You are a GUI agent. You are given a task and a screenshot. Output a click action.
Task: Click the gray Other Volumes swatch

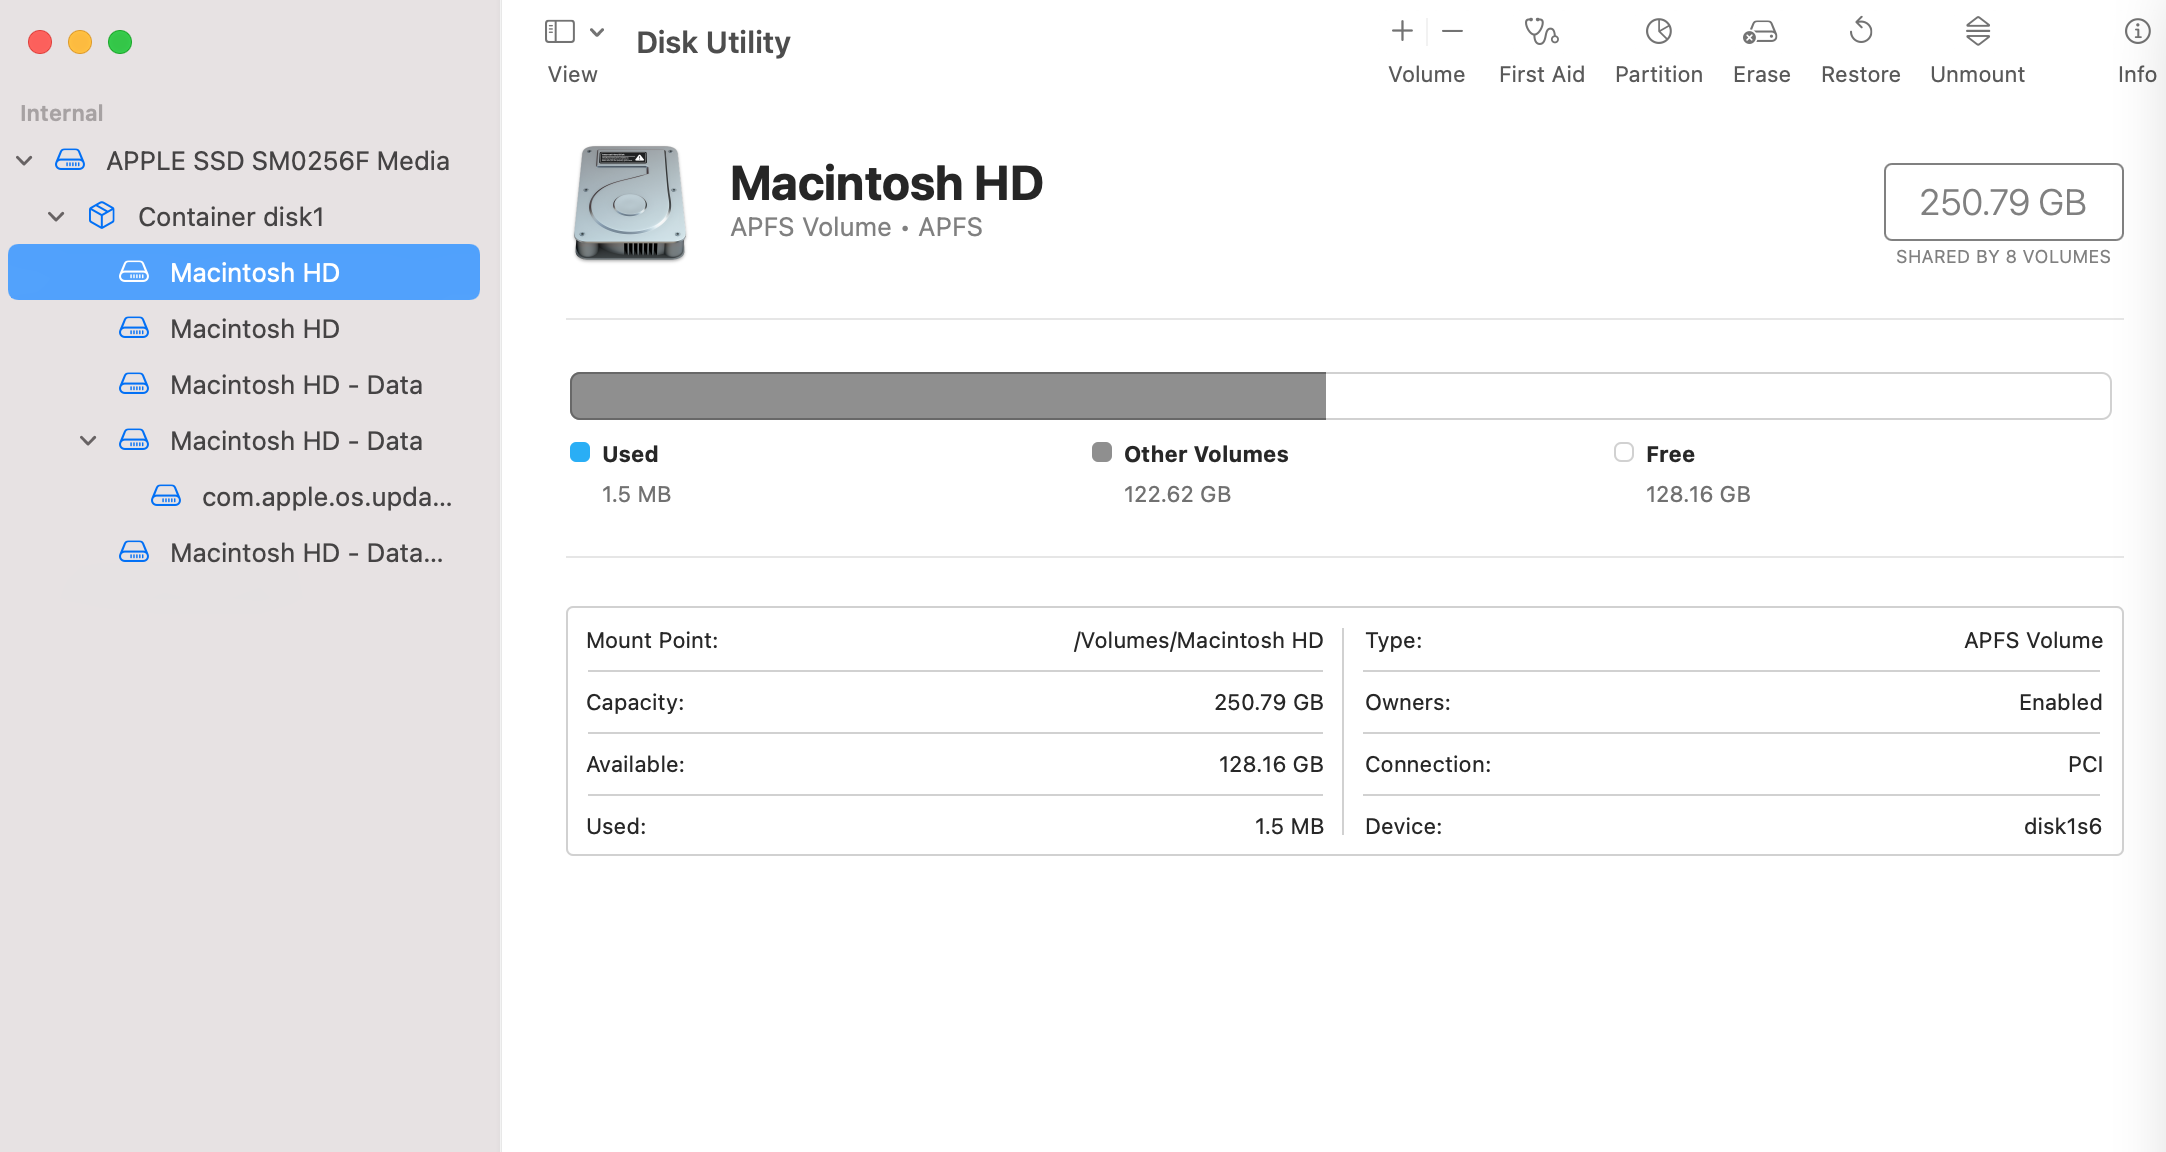point(1101,453)
